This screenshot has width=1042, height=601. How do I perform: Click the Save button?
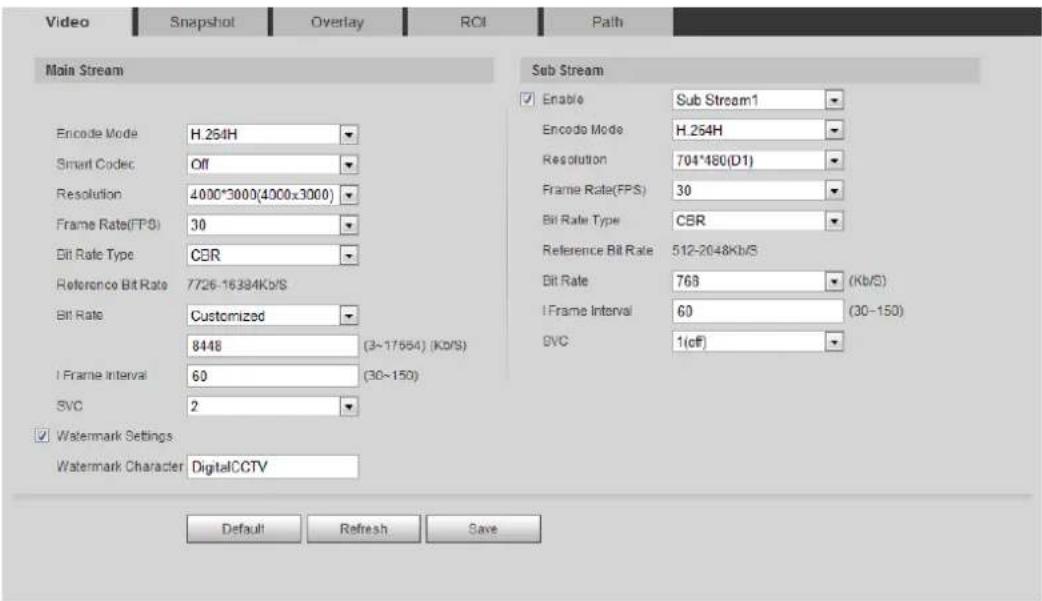pos(483,529)
